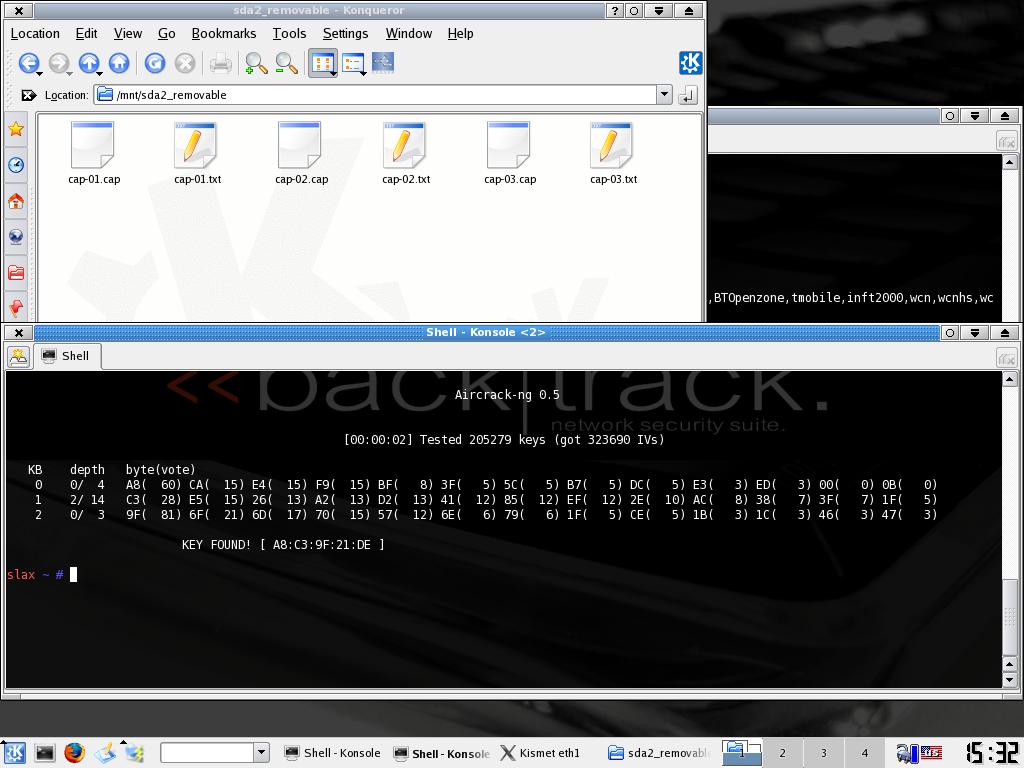Image resolution: width=1024 pixels, height=768 pixels.
Task: Open History sidebar clock icon
Action: pos(16,165)
